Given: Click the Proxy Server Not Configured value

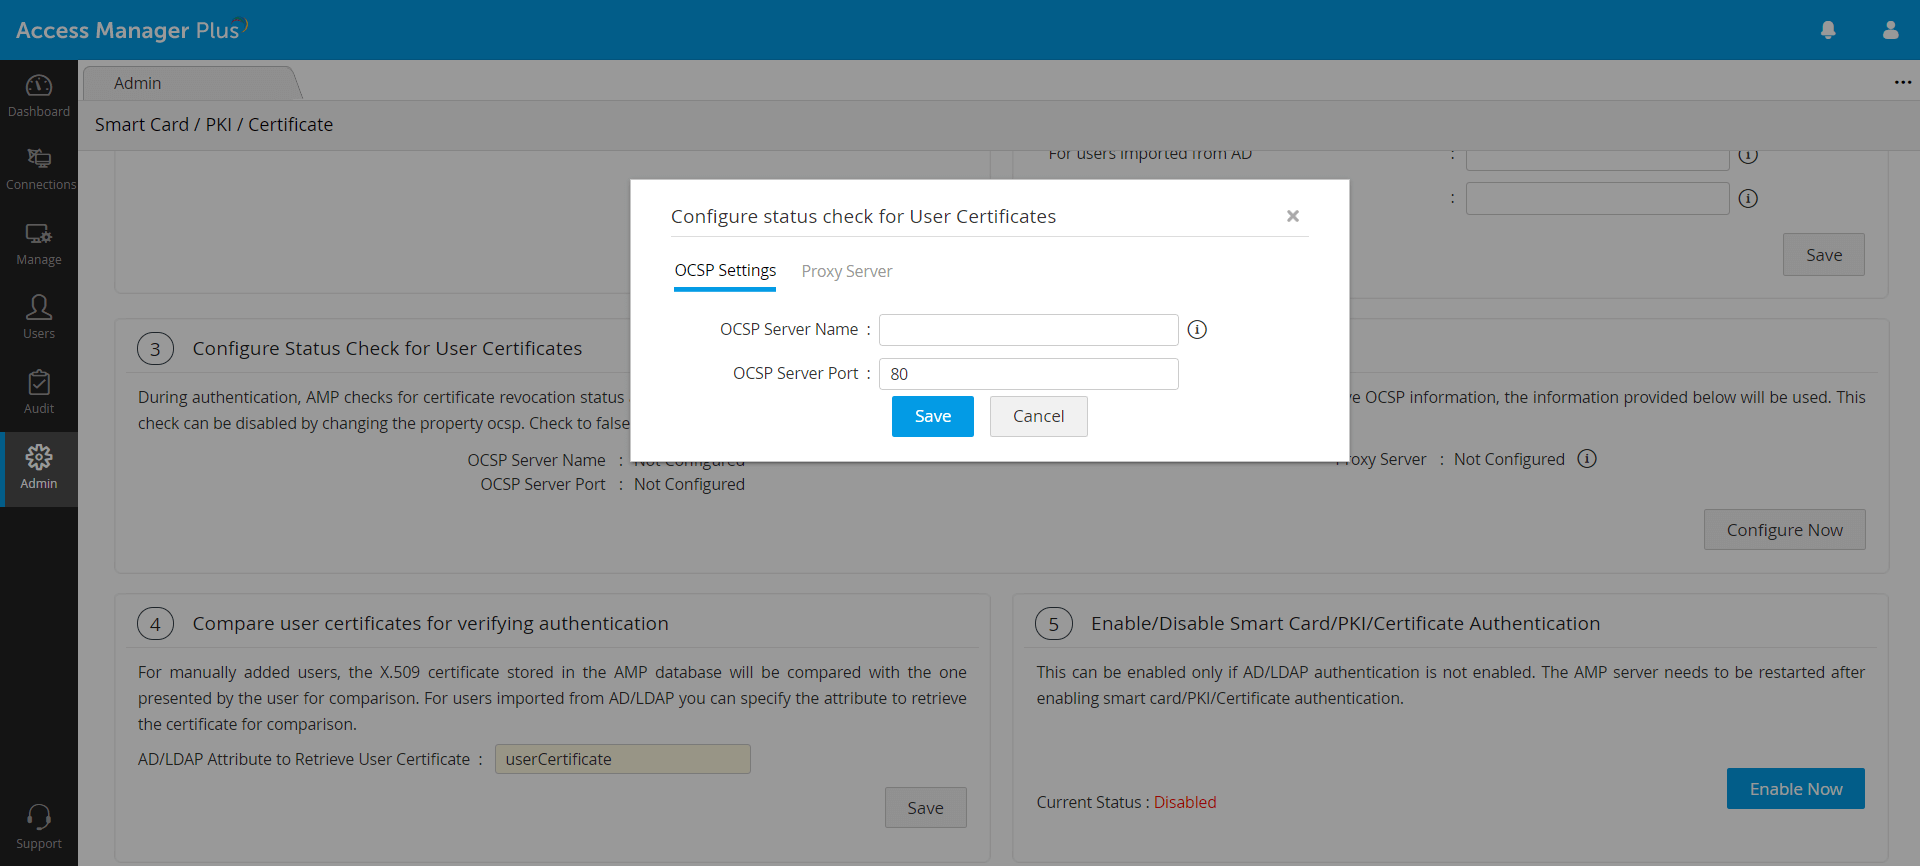Looking at the screenshot, I should (1509, 459).
